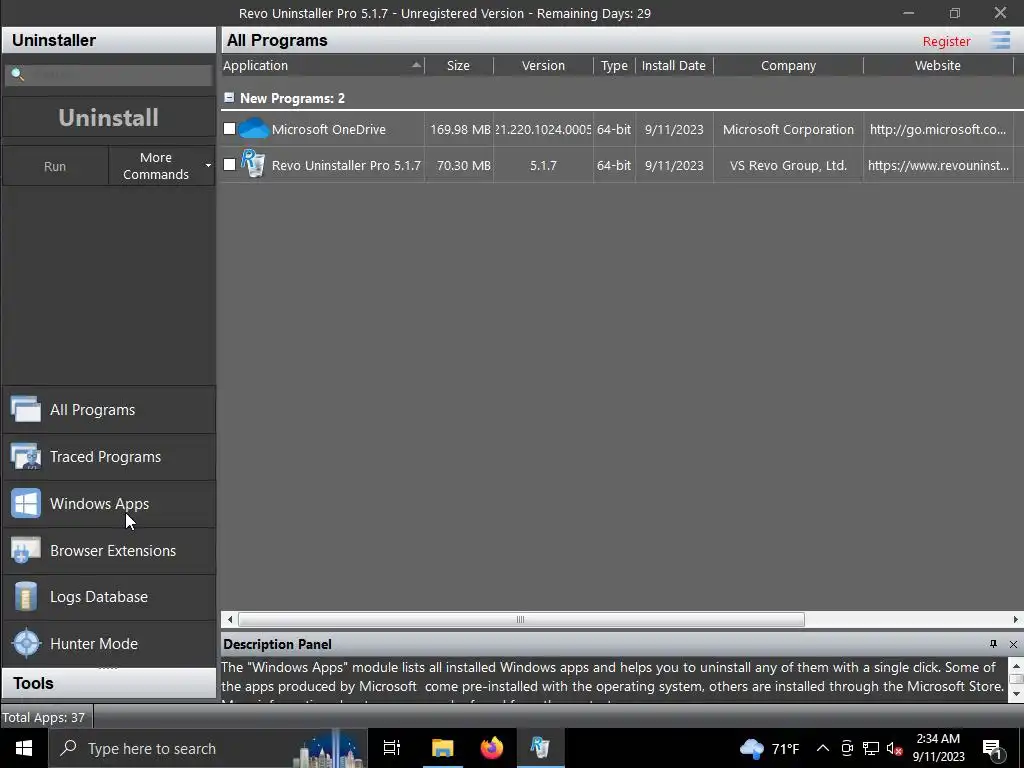Viewport: 1024px width, 768px height.
Task: Open File Explorer from the taskbar
Action: pos(442,748)
